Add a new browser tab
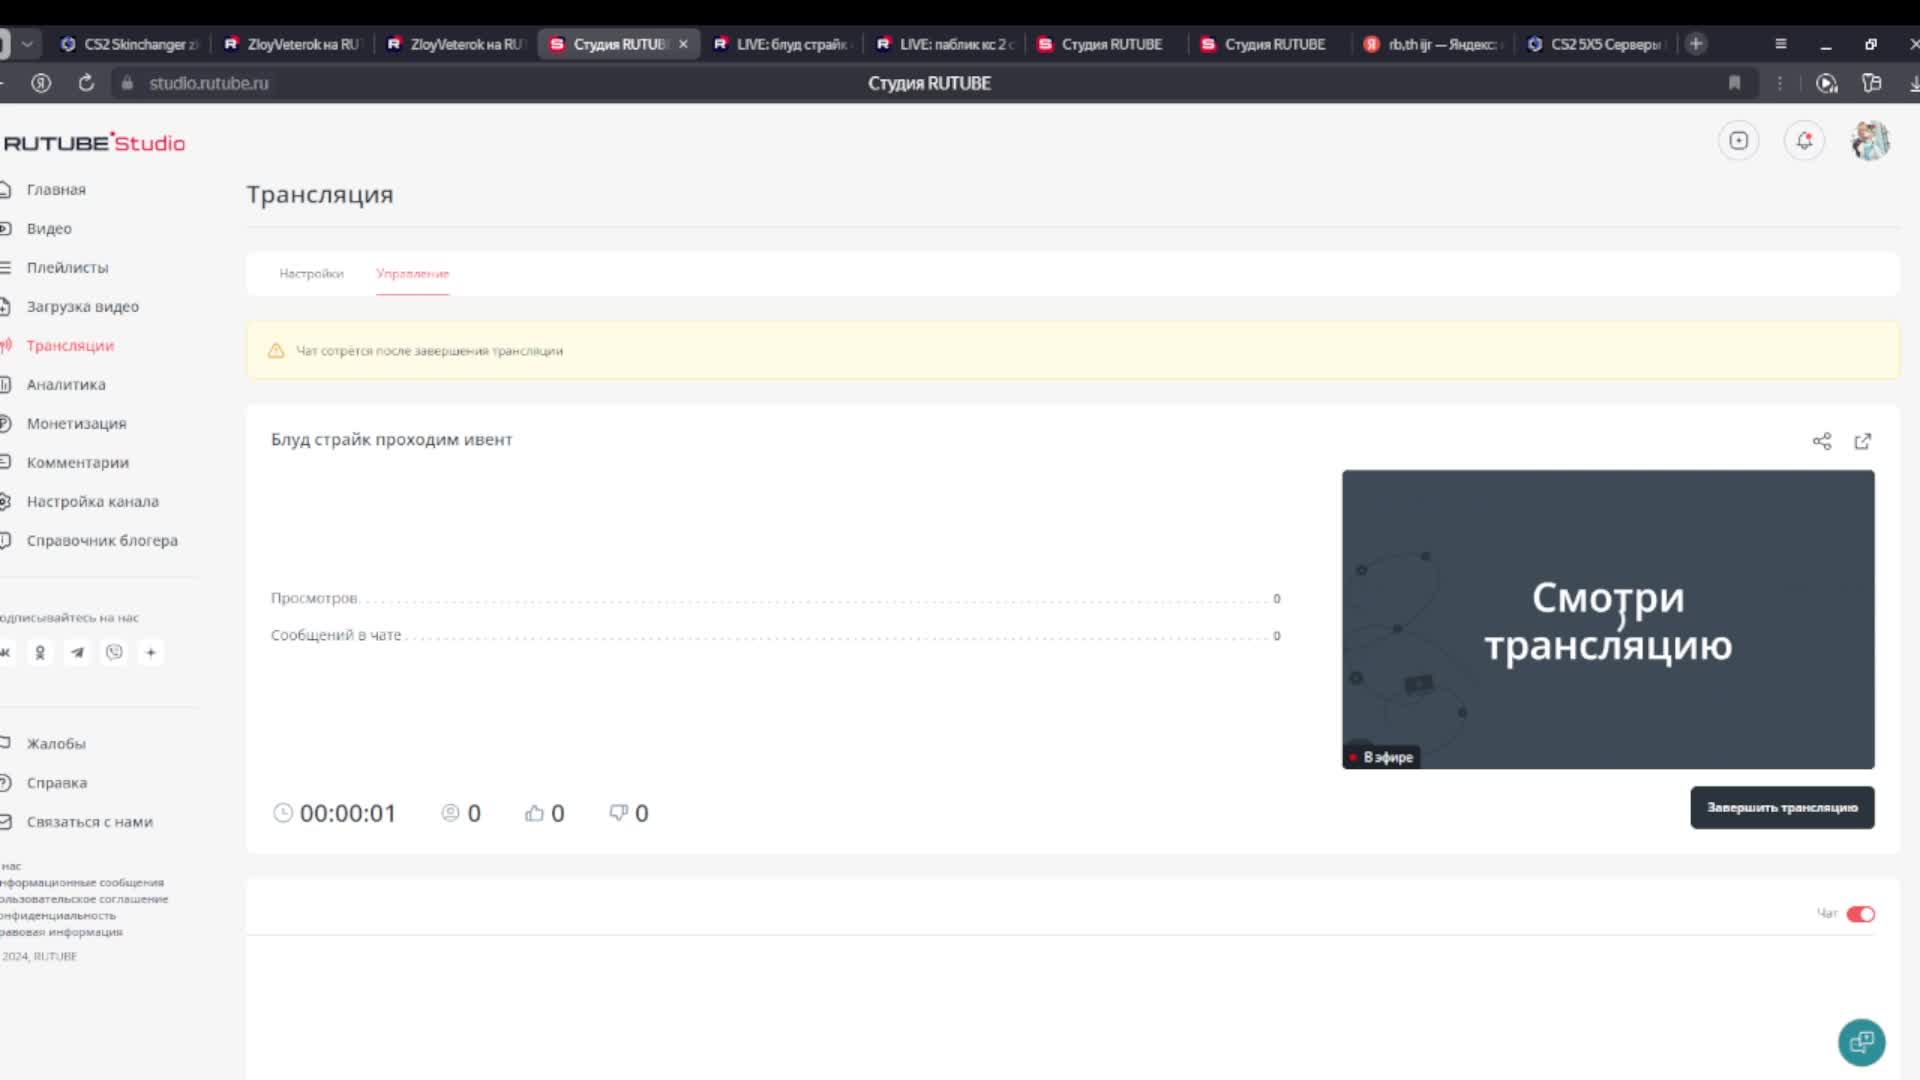1920x1080 pixels. [1696, 44]
